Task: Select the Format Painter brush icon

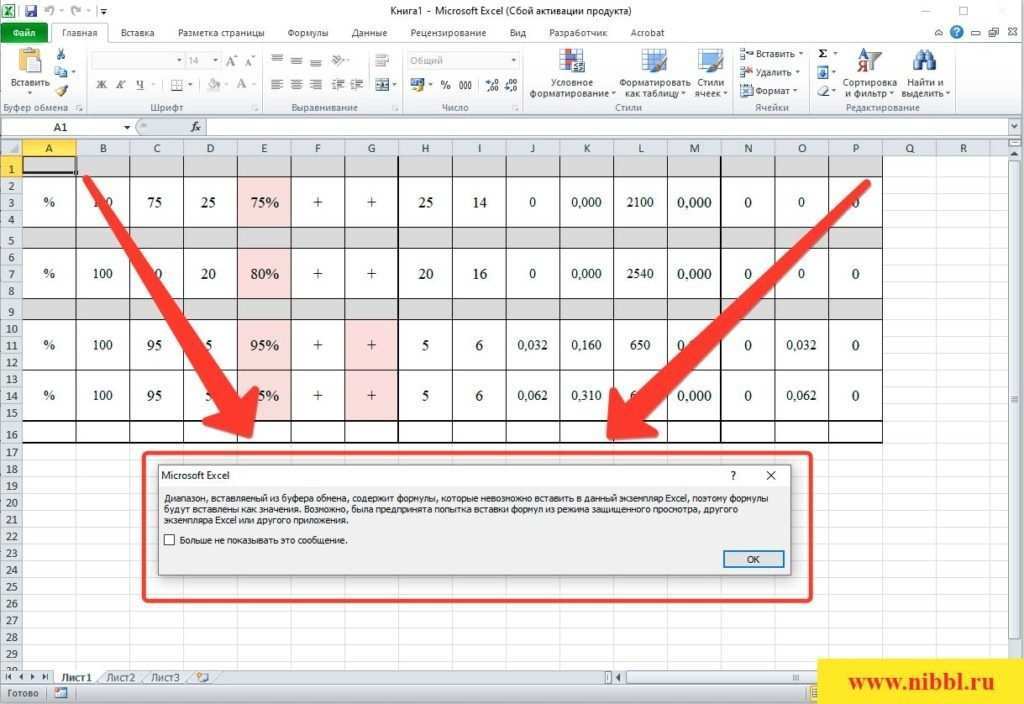Action: tap(61, 90)
